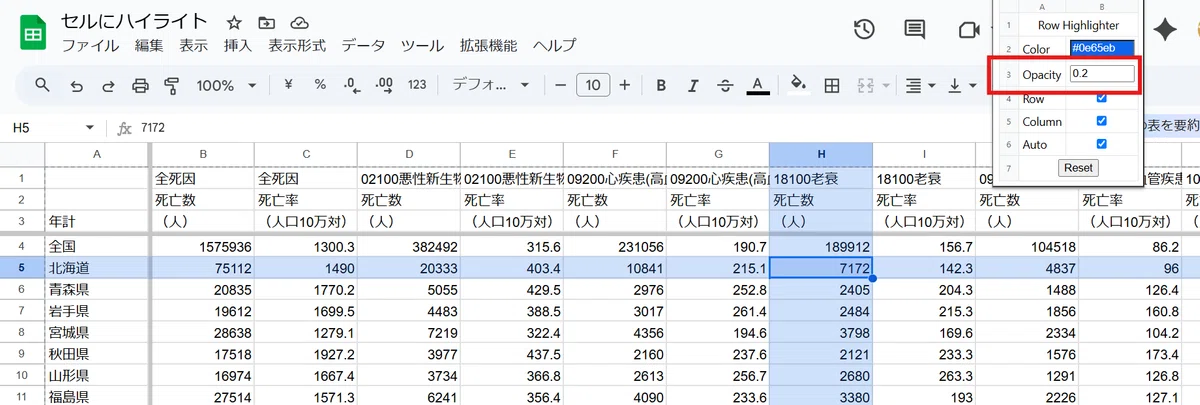Screen dimensions: 1200x405
Task: Open horizontal align dropdown
Action: 919,85
